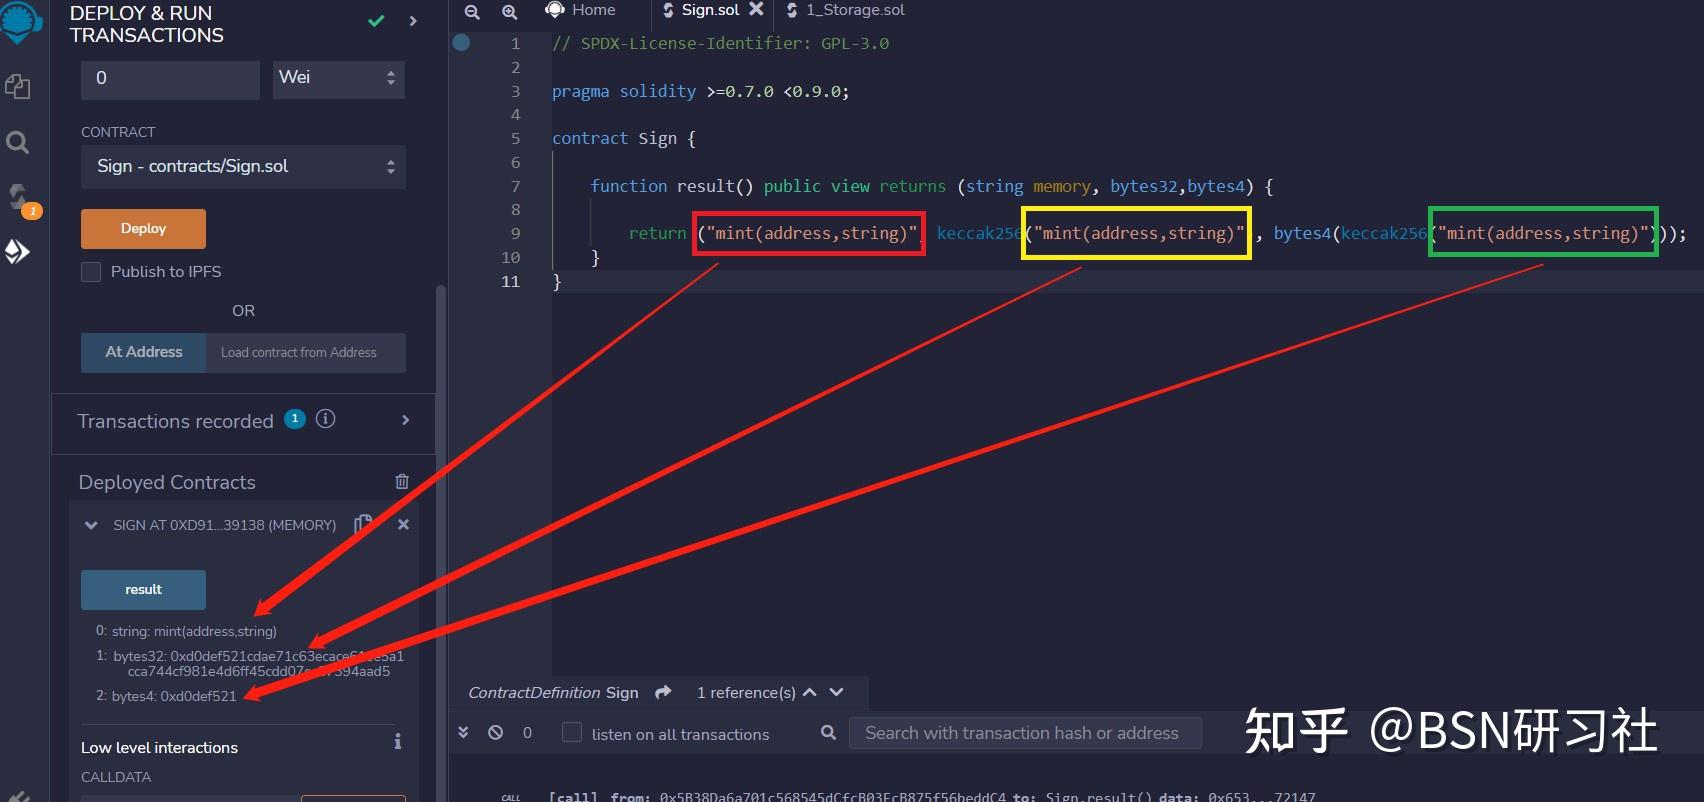The height and width of the screenshot is (802, 1704).
Task: Go to previous reference arrow
Action: [x=810, y=692]
